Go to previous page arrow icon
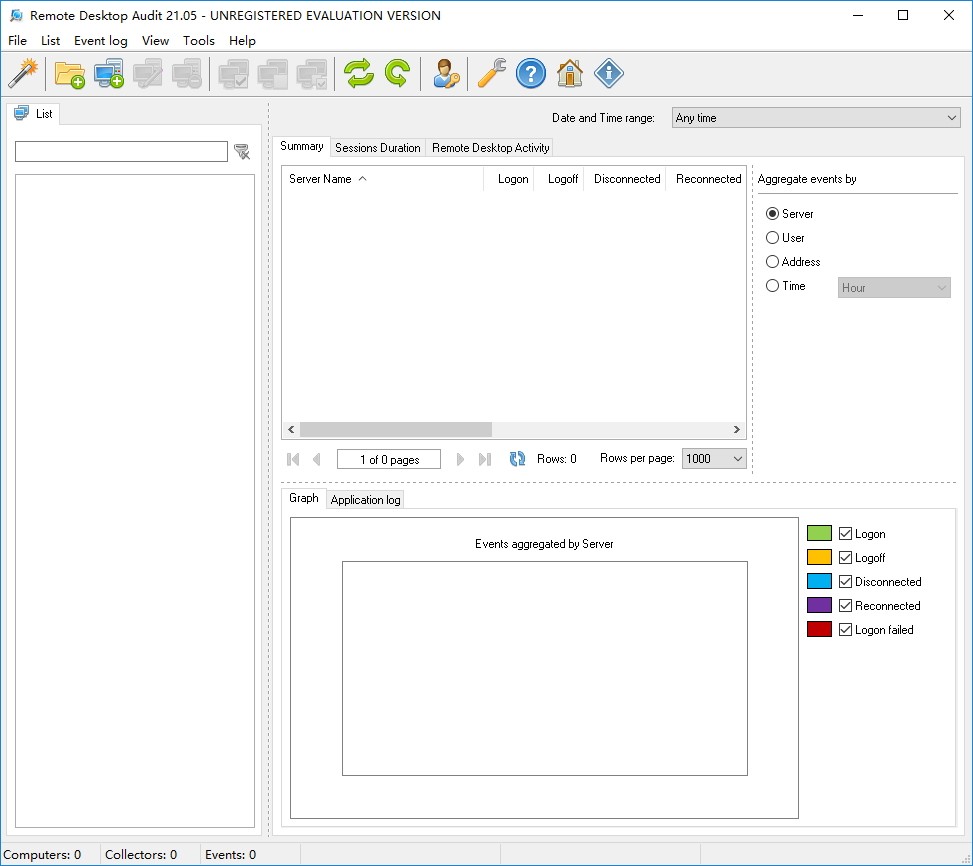 316,459
